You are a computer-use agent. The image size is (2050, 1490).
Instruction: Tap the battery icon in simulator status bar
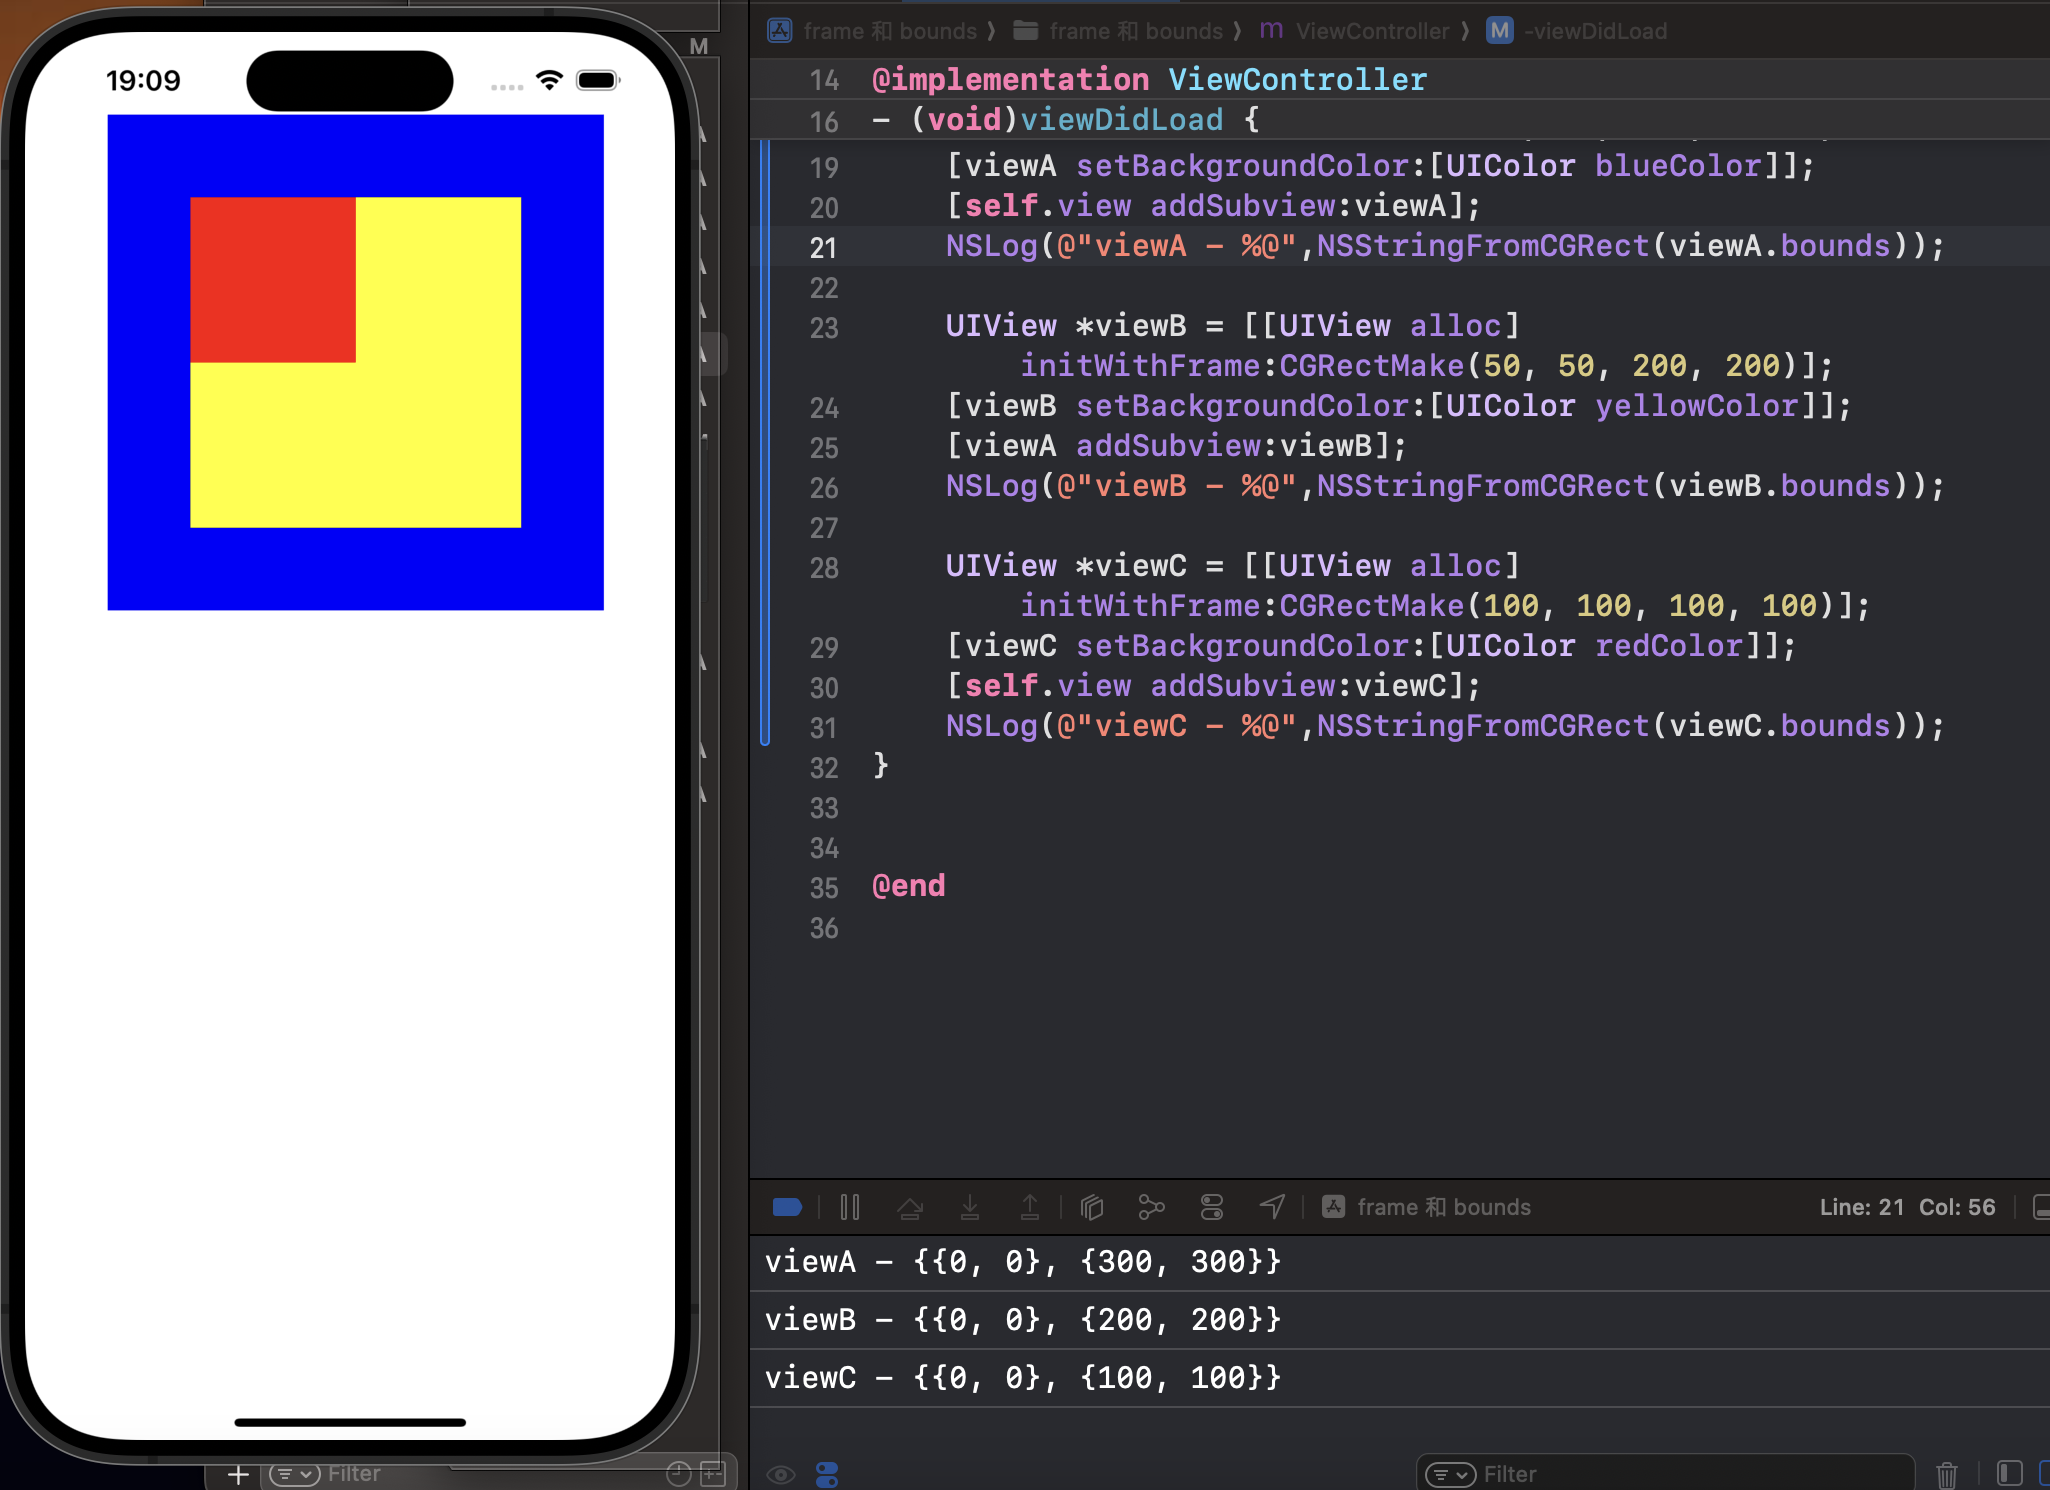(598, 80)
